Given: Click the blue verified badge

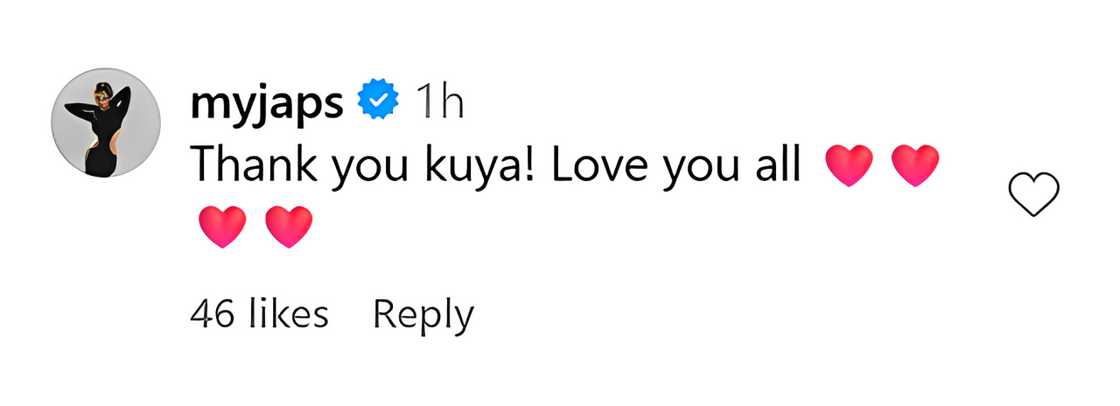Looking at the screenshot, I should pos(379,101).
